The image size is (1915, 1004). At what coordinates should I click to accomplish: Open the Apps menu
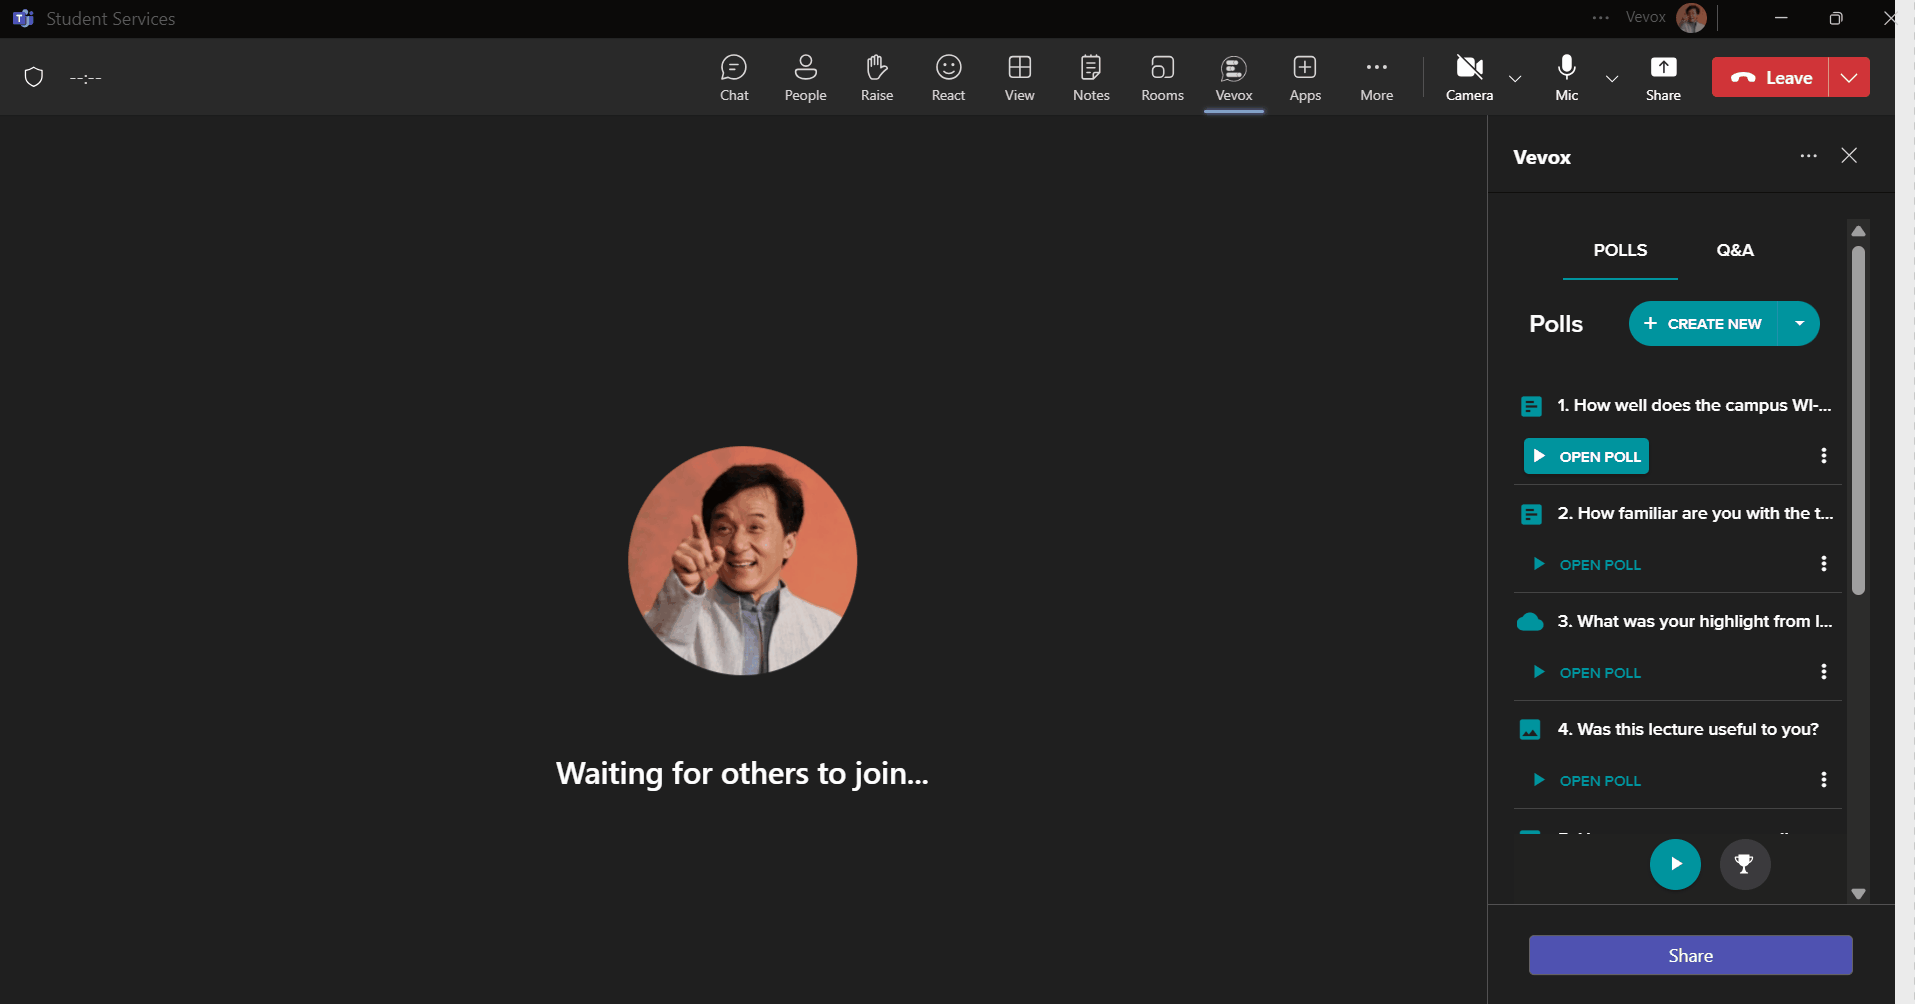coord(1305,77)
